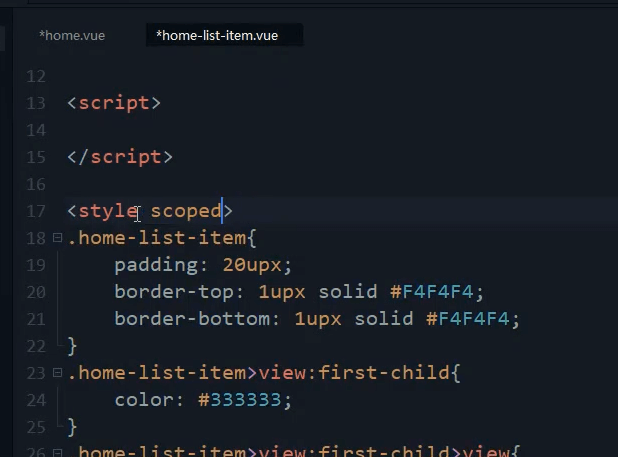Switch to the home.vue tab

click(x=72, y=36)
